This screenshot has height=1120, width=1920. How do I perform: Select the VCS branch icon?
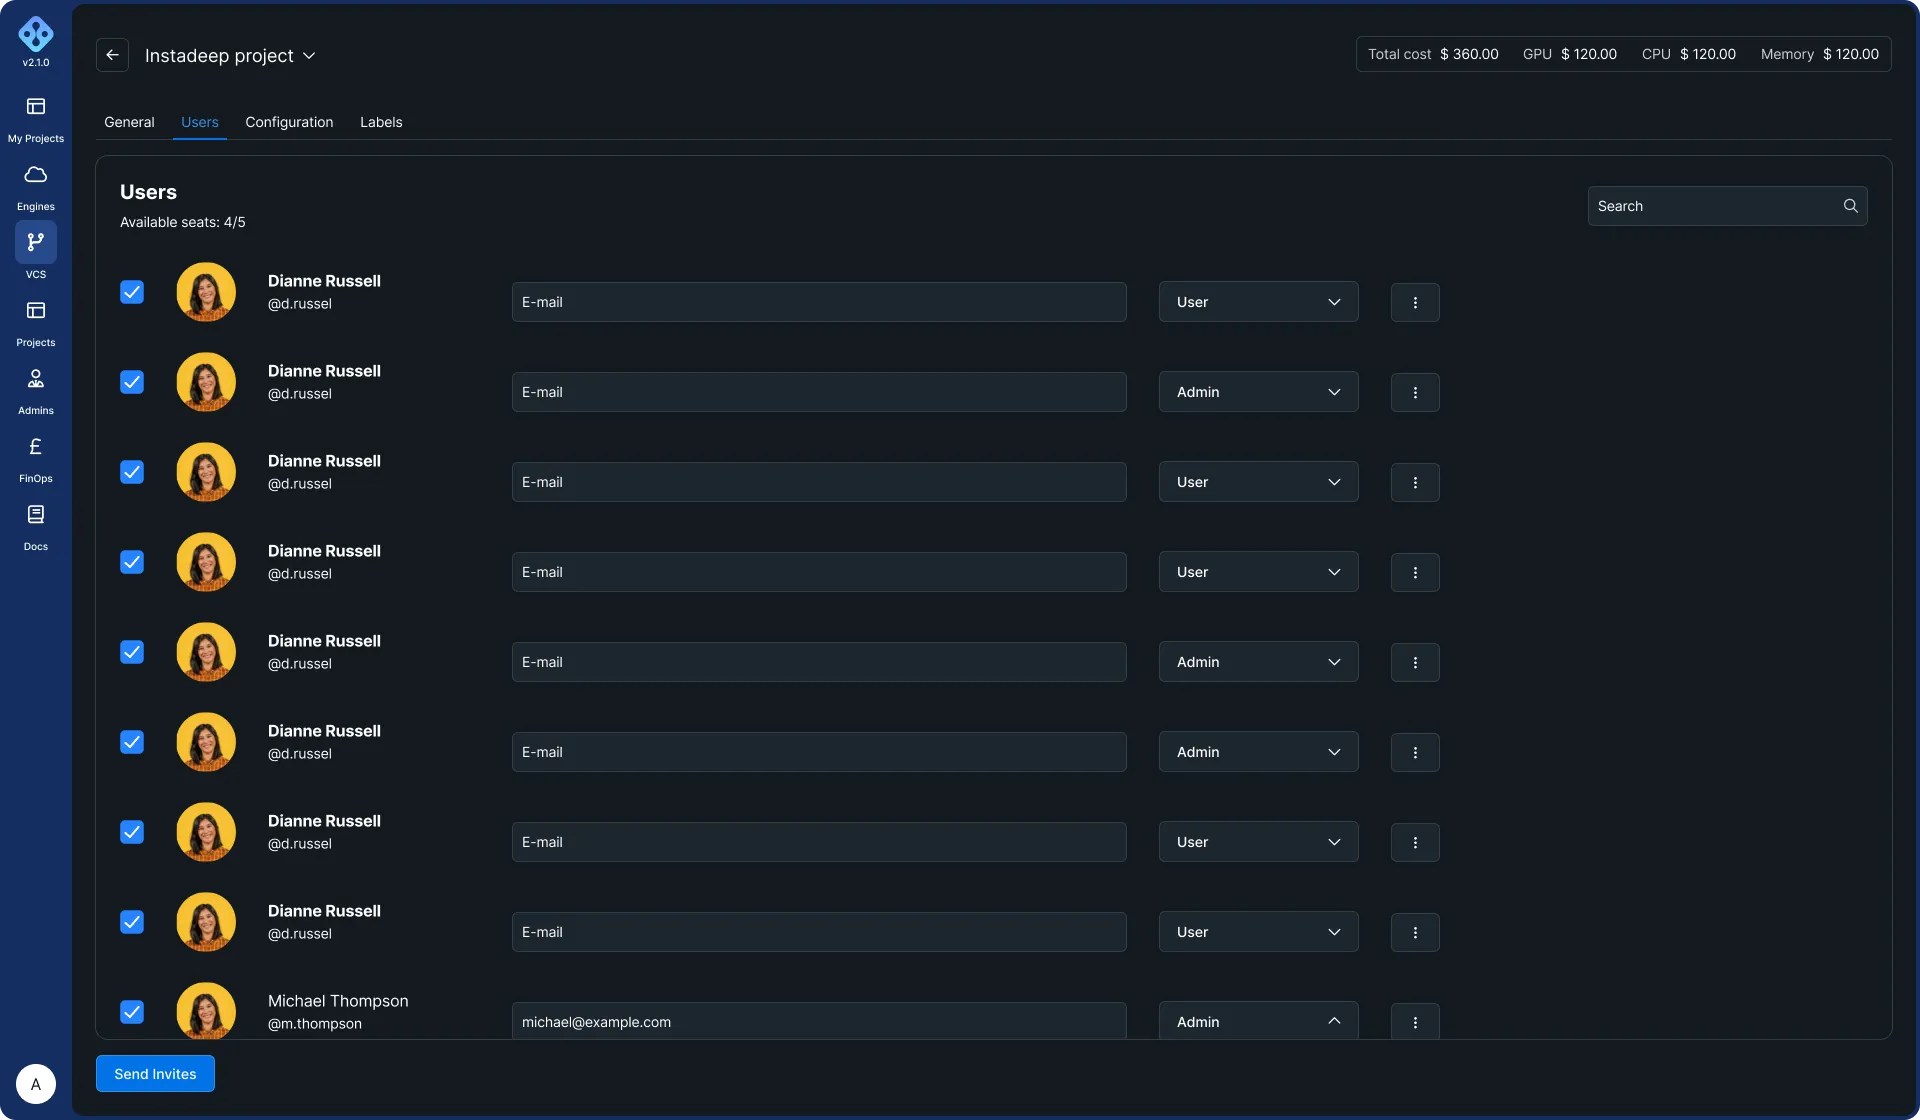36,242
